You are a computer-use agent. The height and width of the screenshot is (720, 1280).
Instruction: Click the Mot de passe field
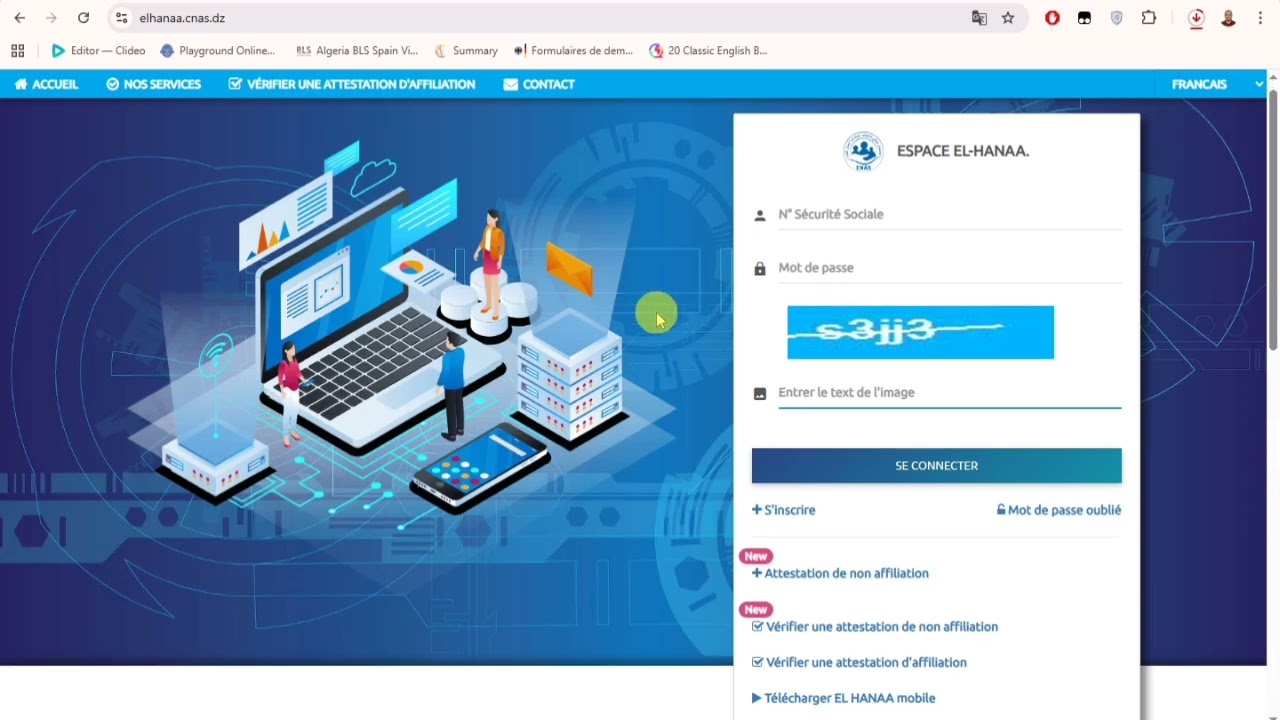(x=949, y=268)
